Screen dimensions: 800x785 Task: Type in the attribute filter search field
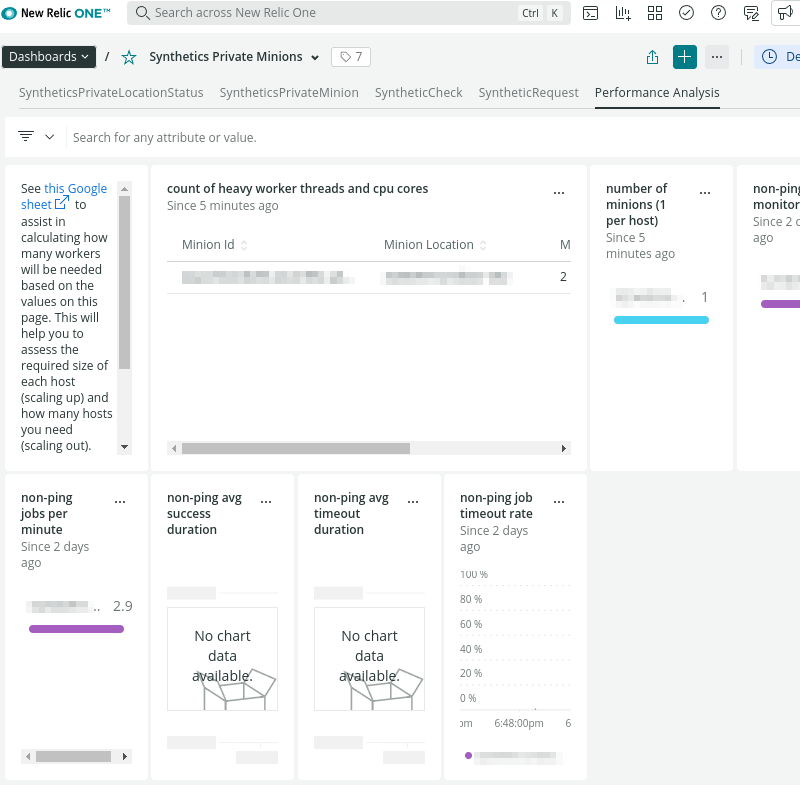tap(400, 137)
